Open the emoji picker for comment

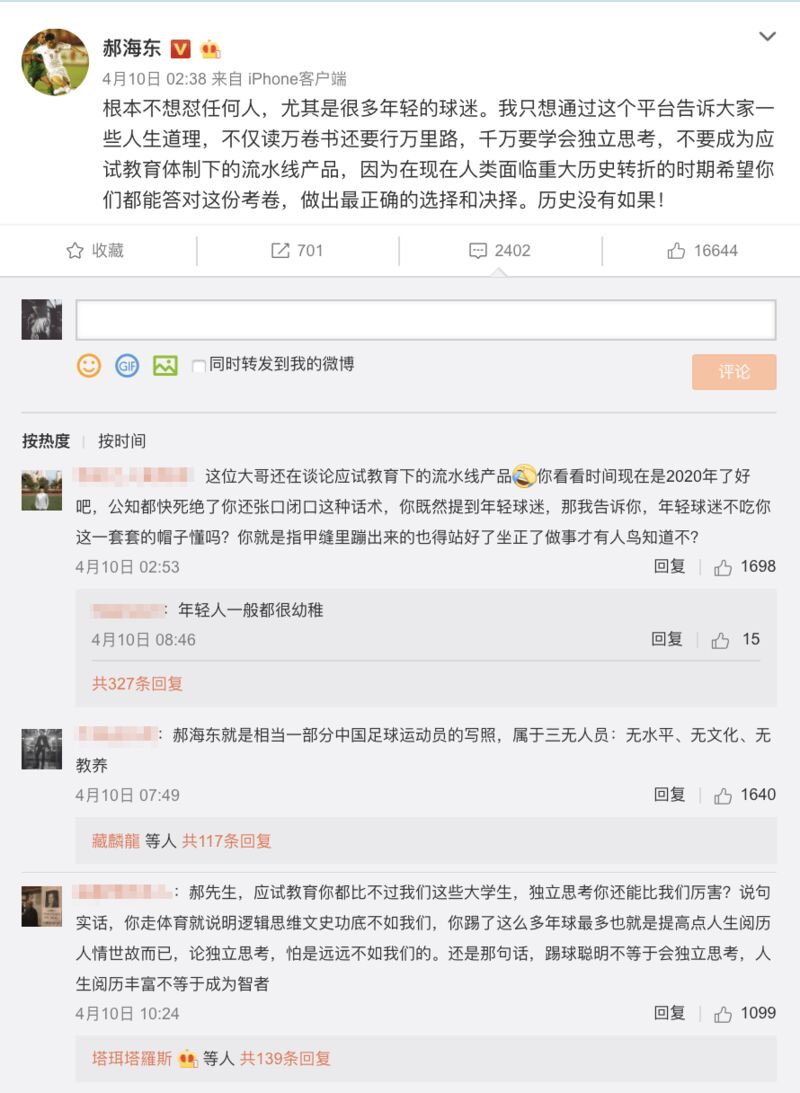click(x=89, y=365)
